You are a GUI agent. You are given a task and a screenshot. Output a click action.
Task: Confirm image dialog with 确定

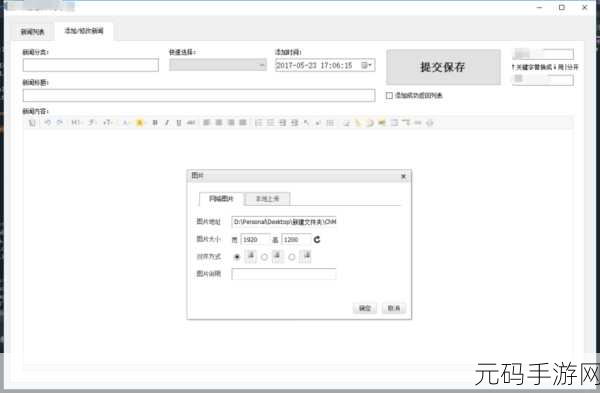(x=365, y=308)
